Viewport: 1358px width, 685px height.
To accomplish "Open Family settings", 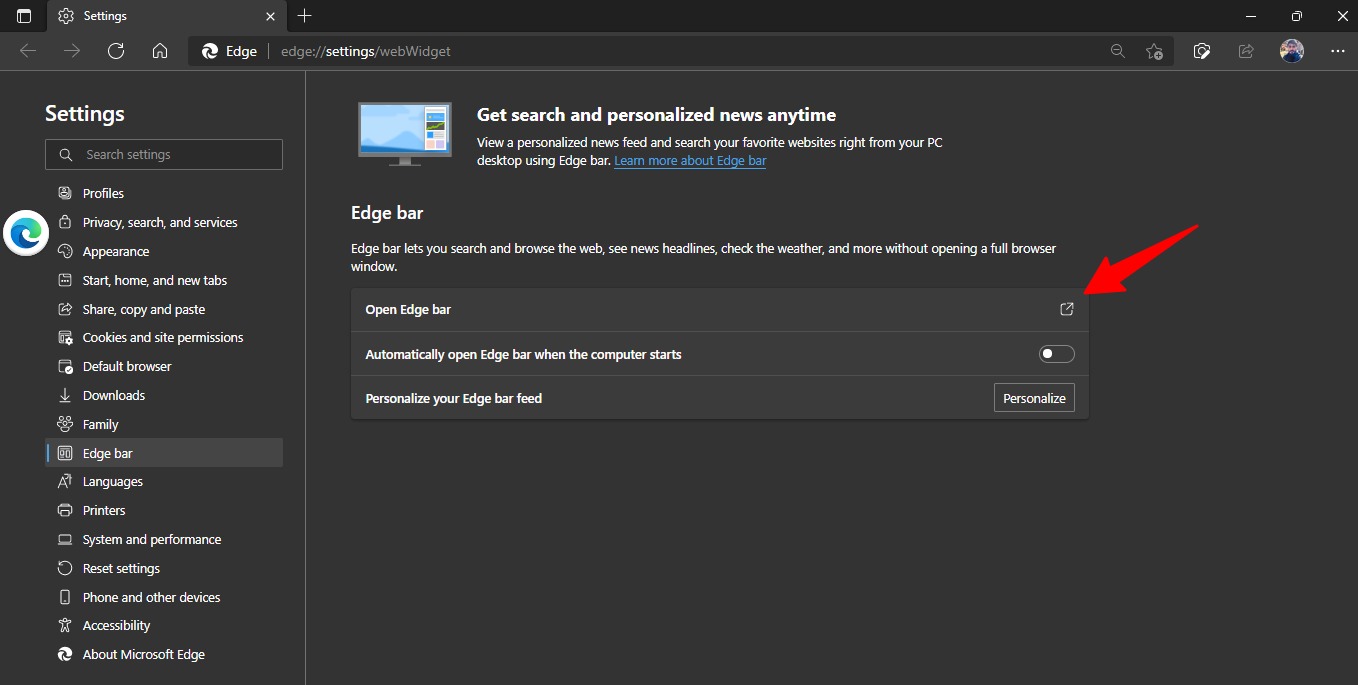I will tap(164, 424).
